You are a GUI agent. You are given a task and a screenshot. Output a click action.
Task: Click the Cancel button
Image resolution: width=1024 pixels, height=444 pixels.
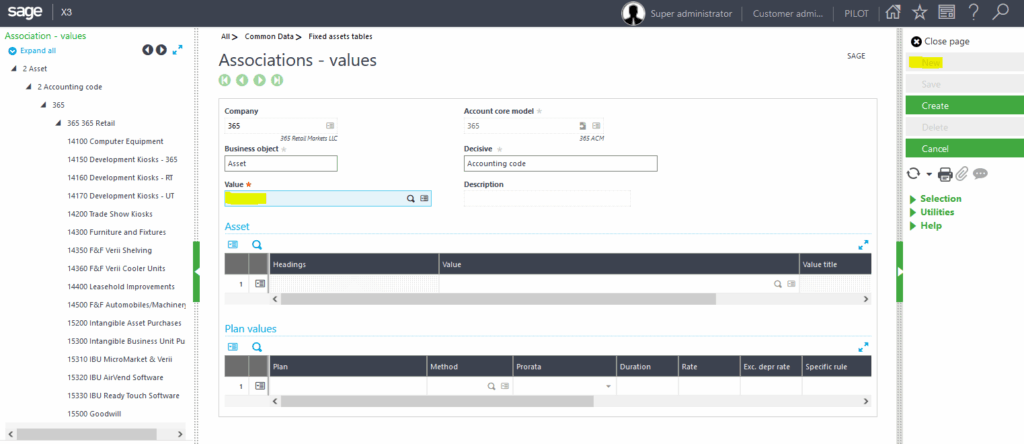[x=963, y=149]
